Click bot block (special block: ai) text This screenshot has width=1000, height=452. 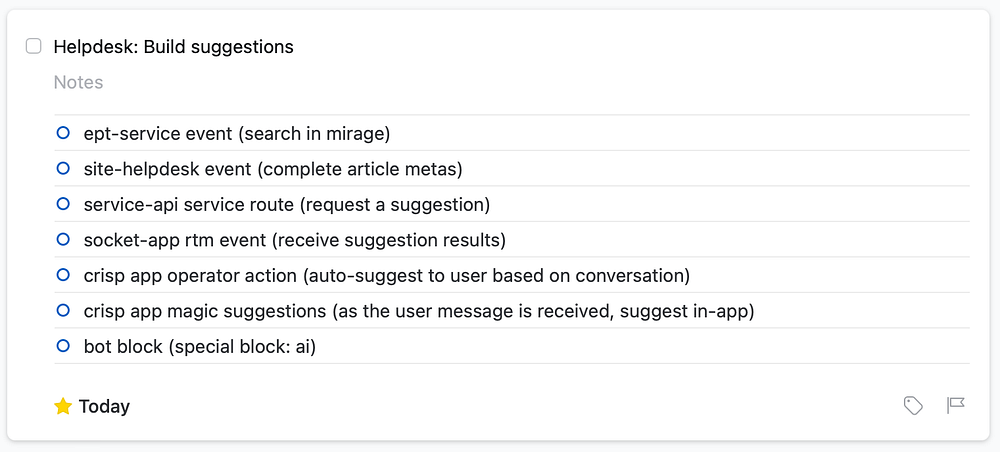pyautogui.click(x=199, y=347)
